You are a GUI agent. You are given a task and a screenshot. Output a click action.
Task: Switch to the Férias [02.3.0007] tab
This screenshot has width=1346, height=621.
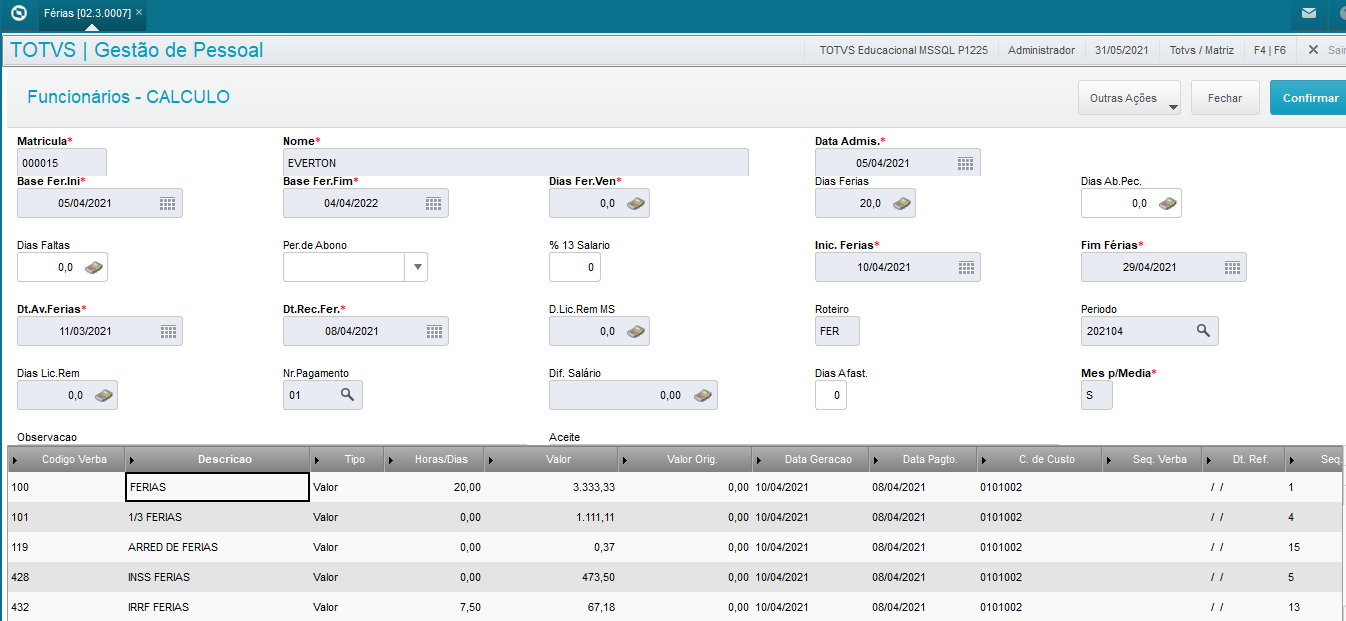(x=87, y=13)
